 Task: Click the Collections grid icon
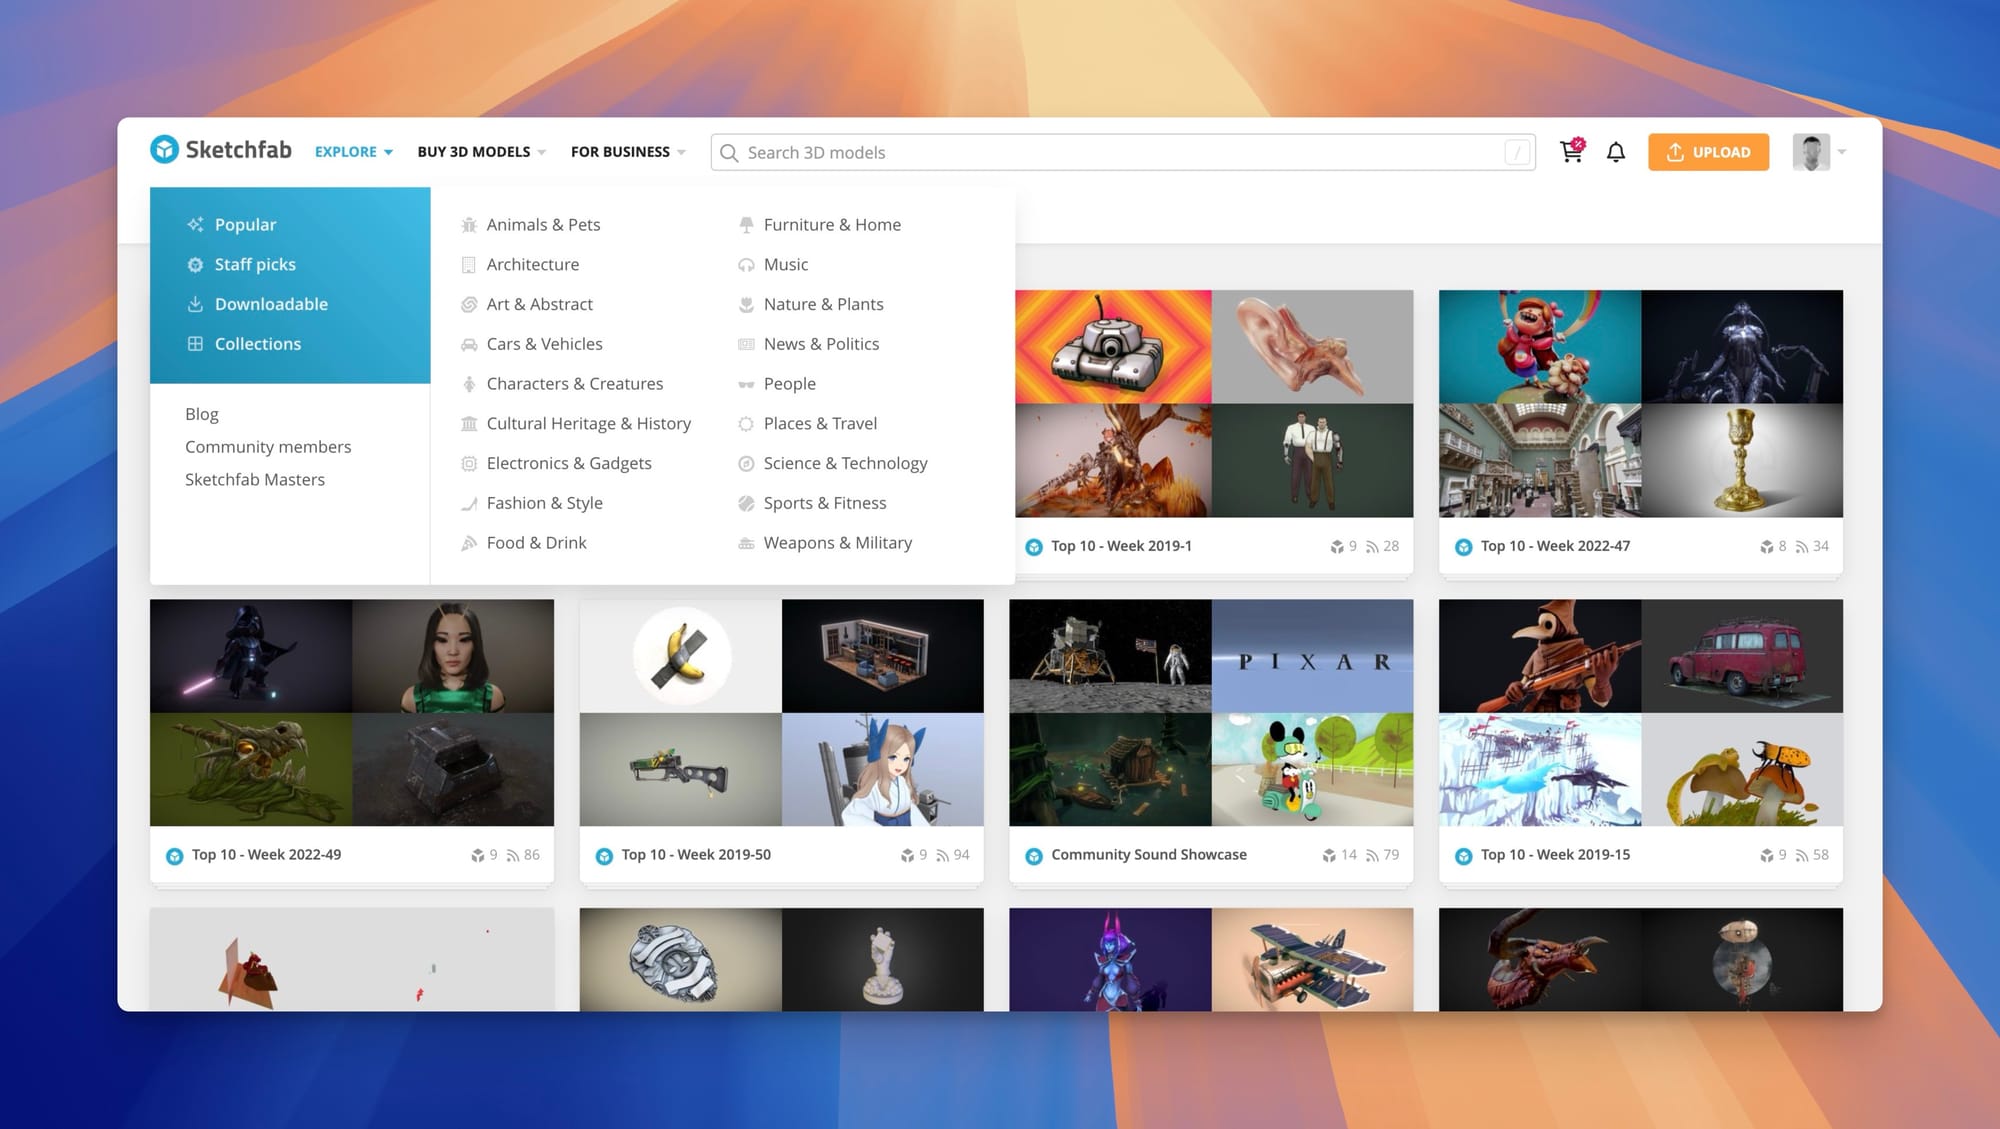click(195, 344)
